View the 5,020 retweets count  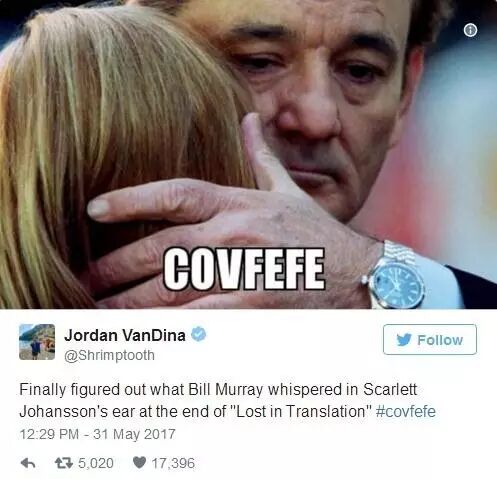[96, 463]
